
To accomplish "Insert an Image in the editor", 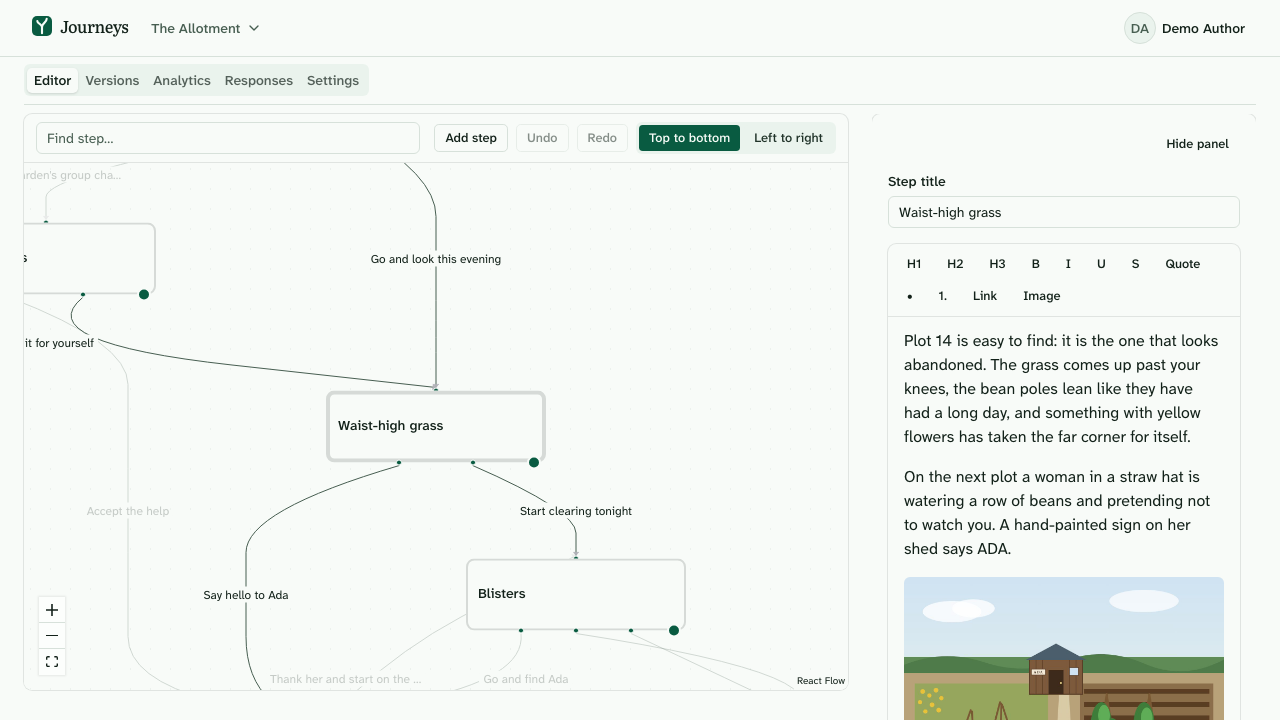I will 1042,296.
